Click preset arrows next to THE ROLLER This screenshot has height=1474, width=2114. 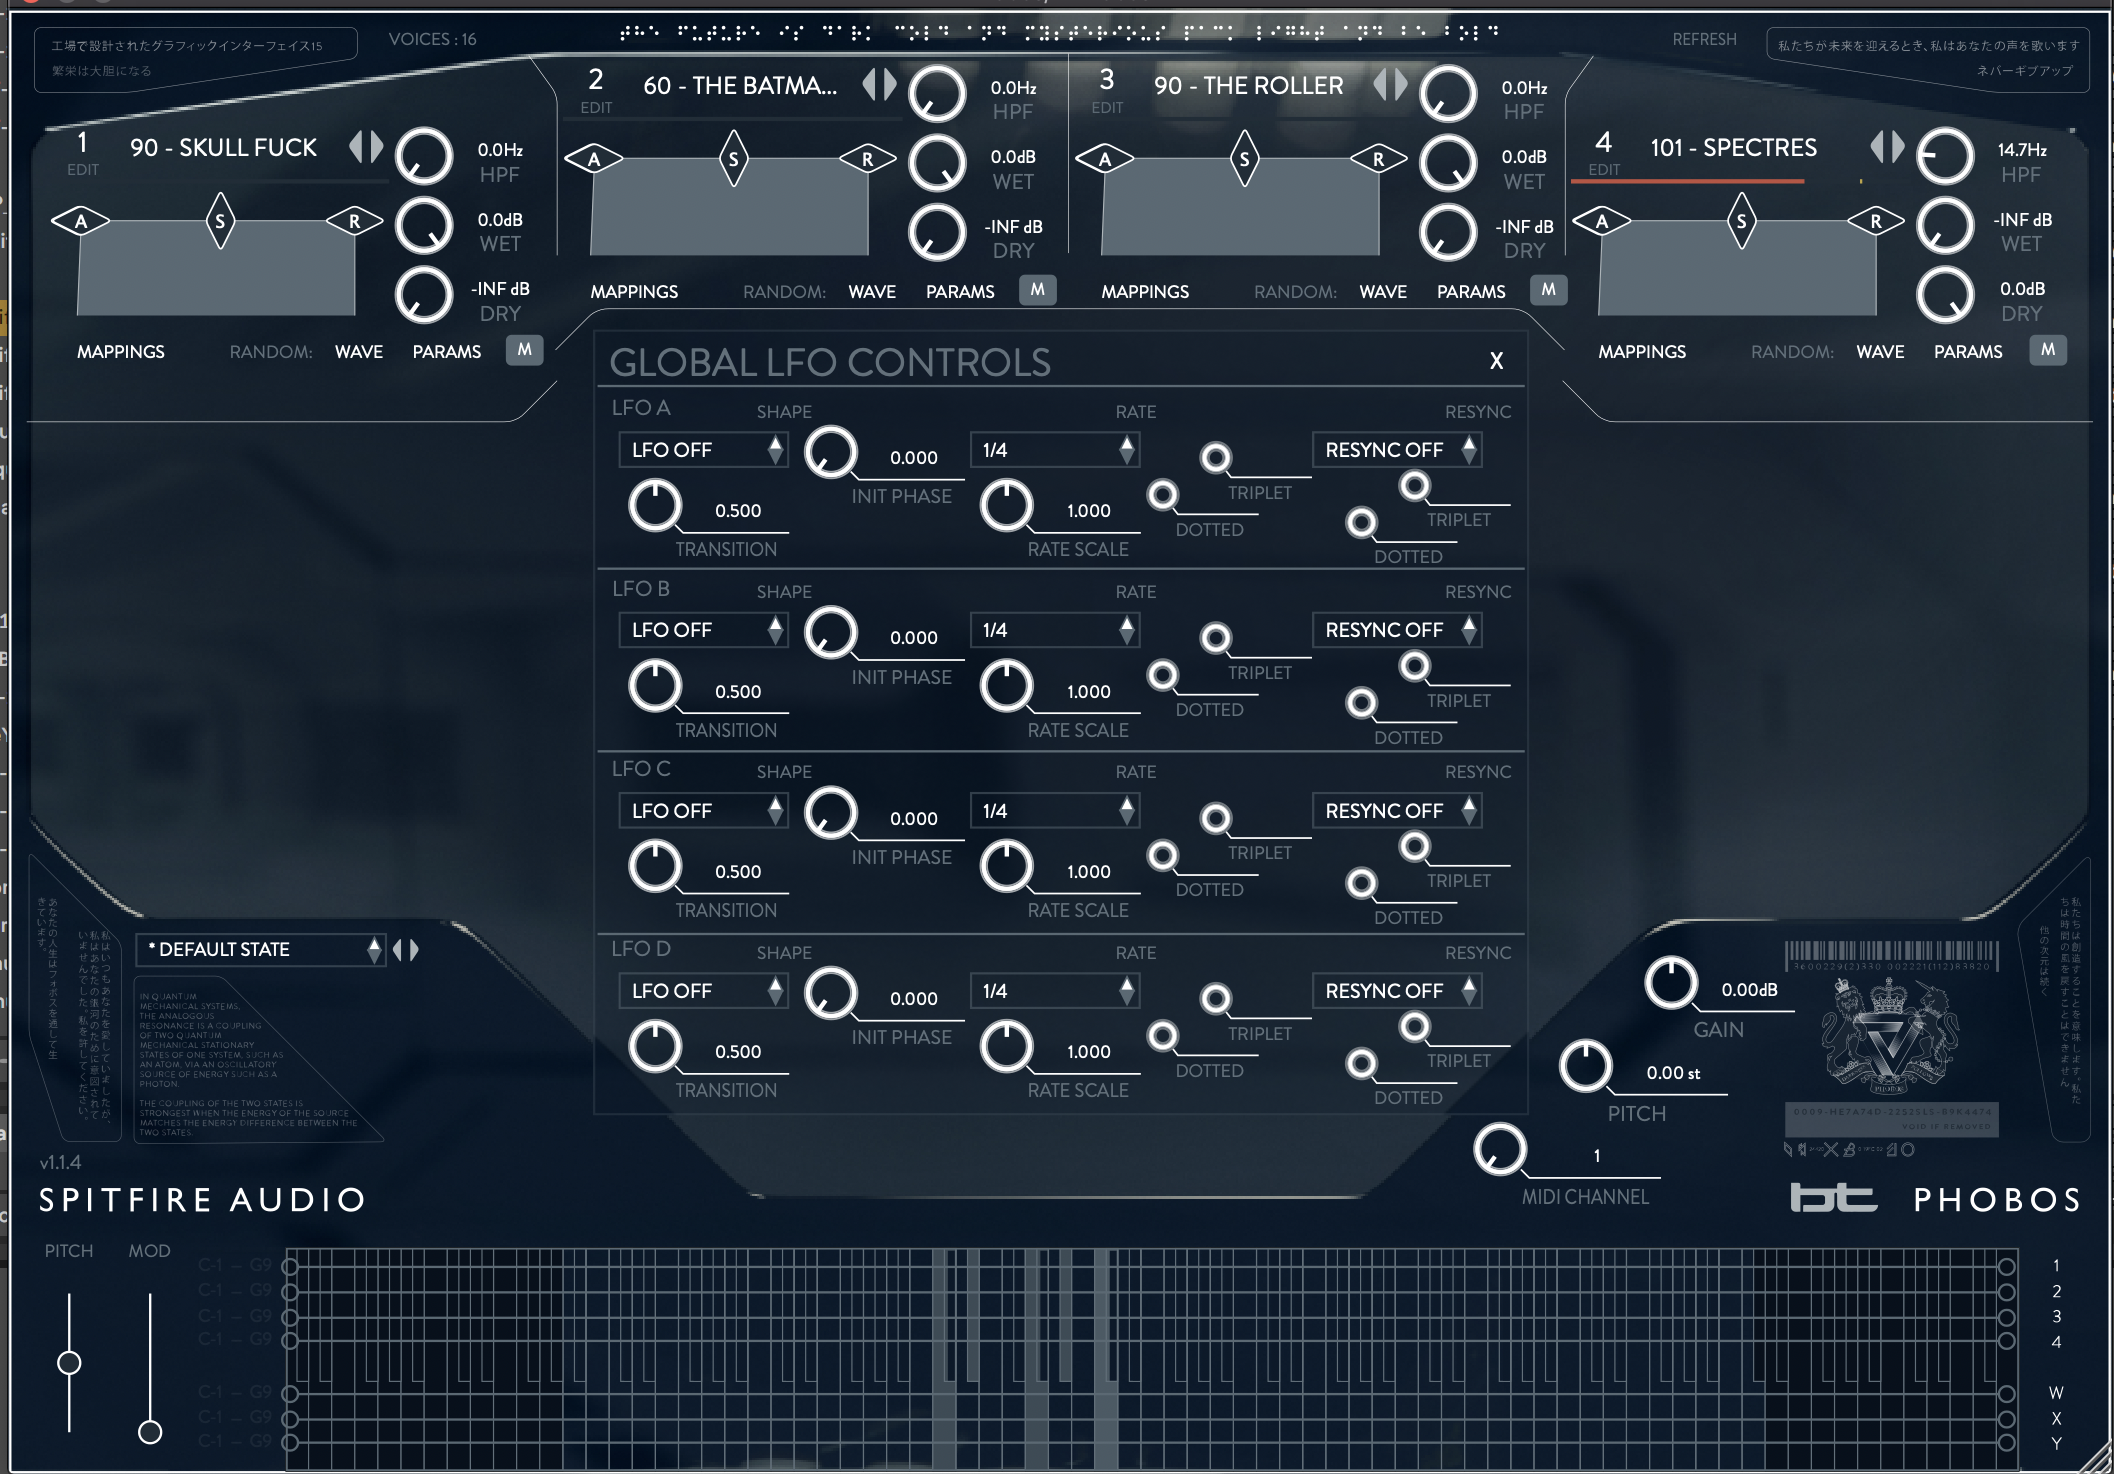pyautogui.click(x=1390, y=85)
